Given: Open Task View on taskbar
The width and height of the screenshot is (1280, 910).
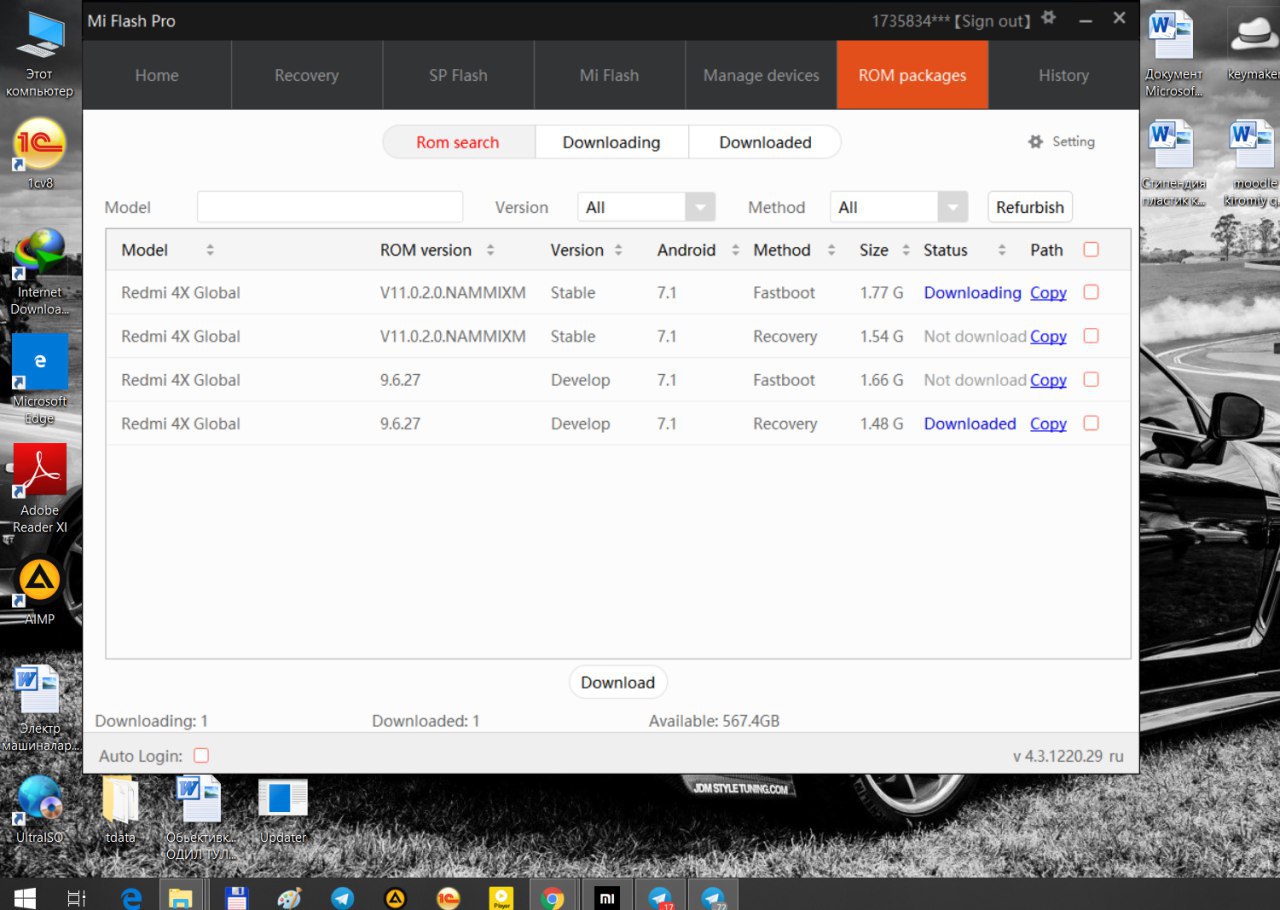Looking at the screenshot, I should pos(77,897).
